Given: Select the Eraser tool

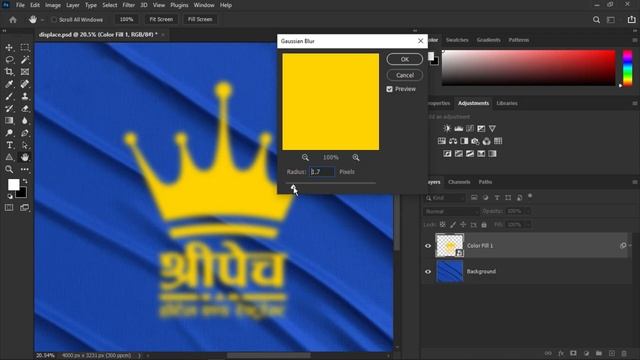Looking at the screenshot, I should point(25,109).
